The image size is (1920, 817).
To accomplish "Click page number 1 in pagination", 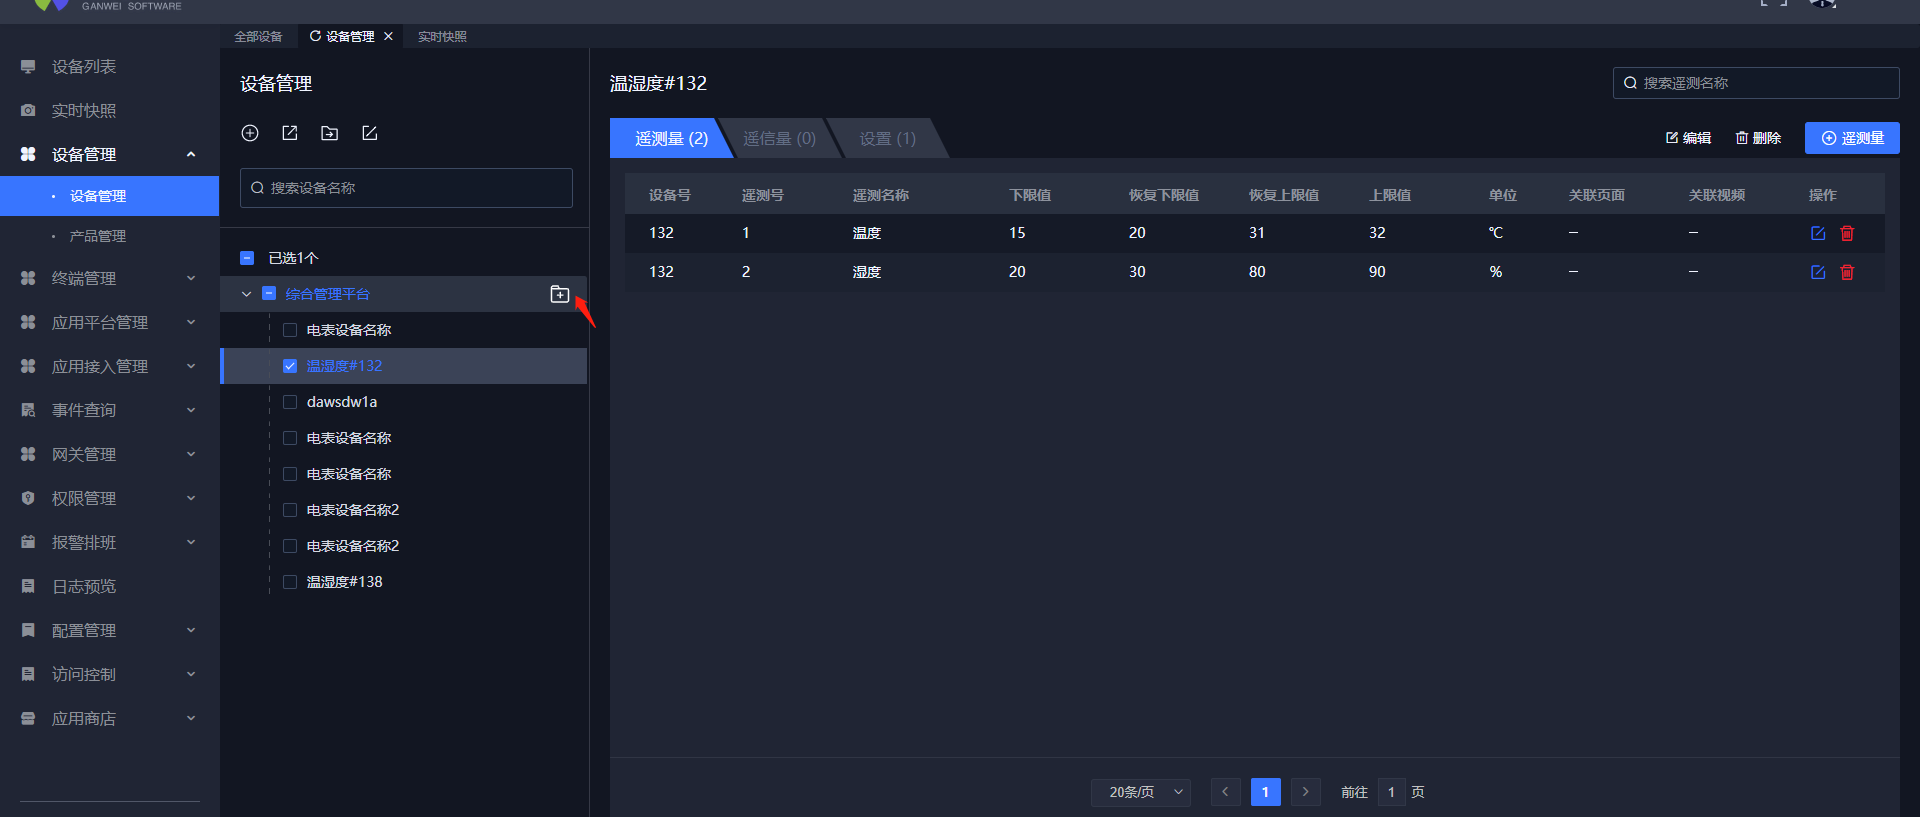I will [1265, 792].
